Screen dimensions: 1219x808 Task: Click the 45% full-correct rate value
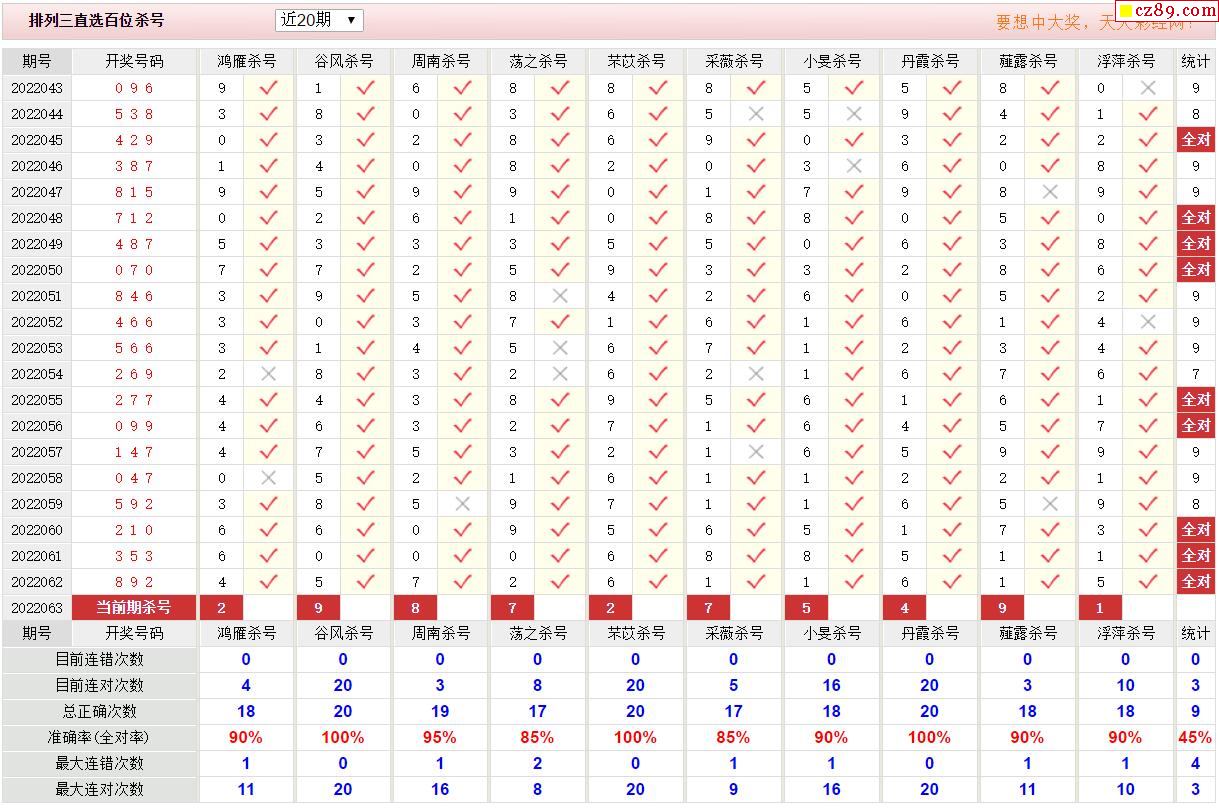pyautogui.click(x=1196, y=737)
